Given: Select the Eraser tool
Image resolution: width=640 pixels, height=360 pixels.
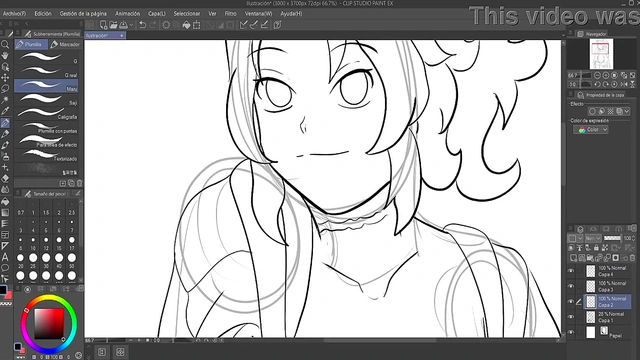Looking at the screenshot, I should click(x=5, y=178).
